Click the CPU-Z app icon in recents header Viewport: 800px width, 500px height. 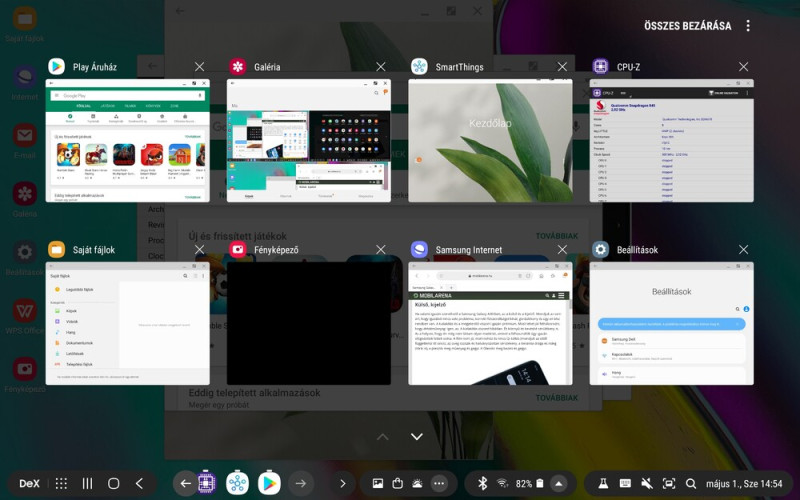coord(601,67)
